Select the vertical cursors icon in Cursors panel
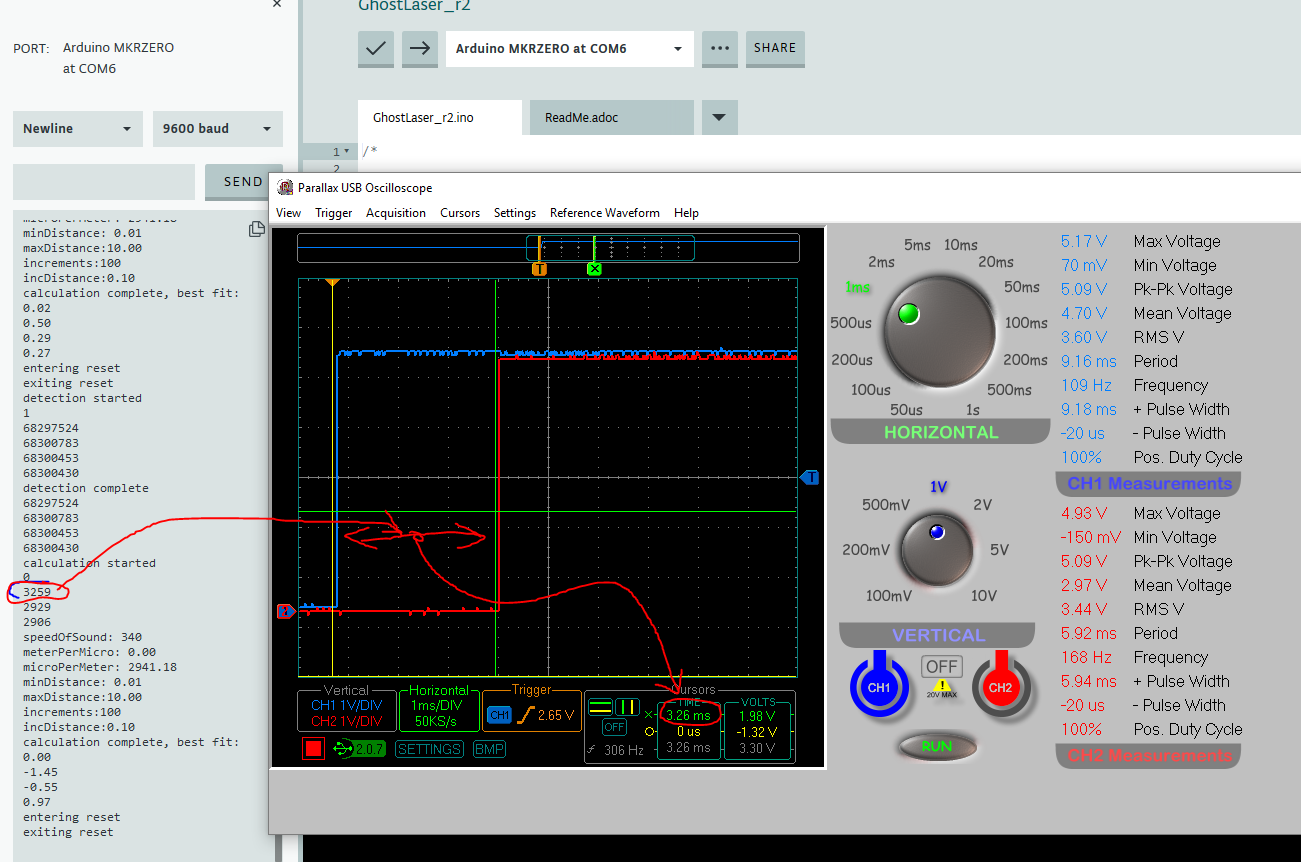 [x=627, y=707]
